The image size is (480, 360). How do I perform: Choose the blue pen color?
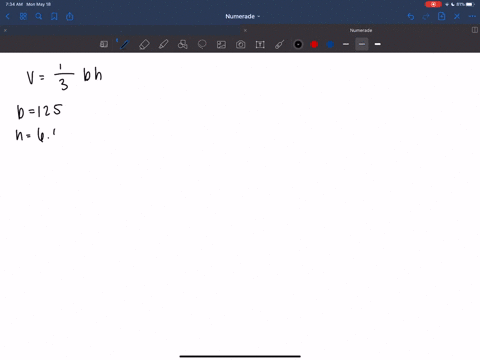pyautogui.click(x=330, y=44)
